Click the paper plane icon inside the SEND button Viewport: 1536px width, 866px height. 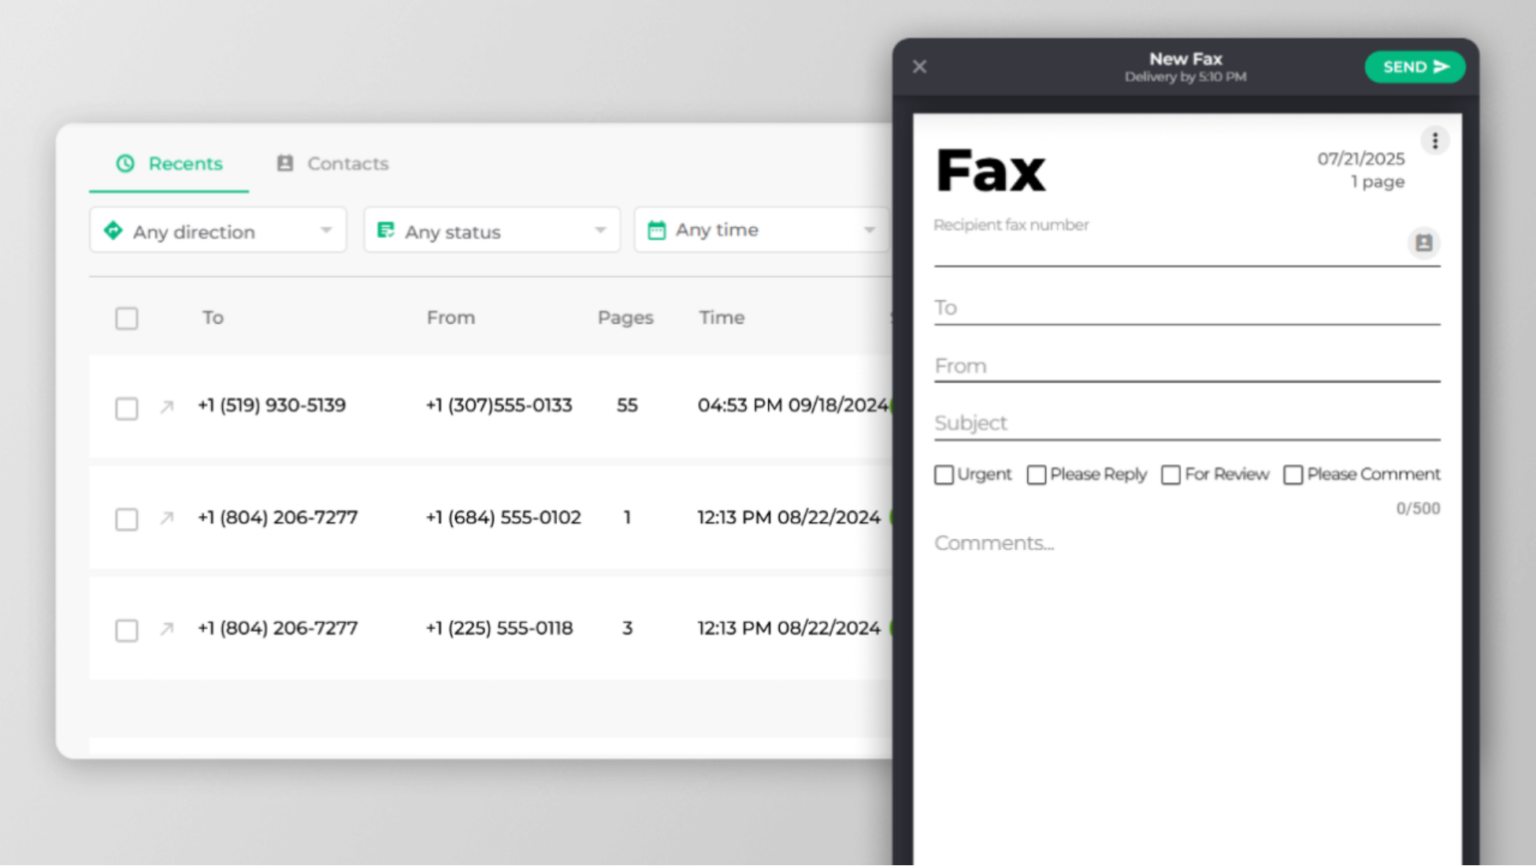pyautogui.click(x=1443, y=66)
